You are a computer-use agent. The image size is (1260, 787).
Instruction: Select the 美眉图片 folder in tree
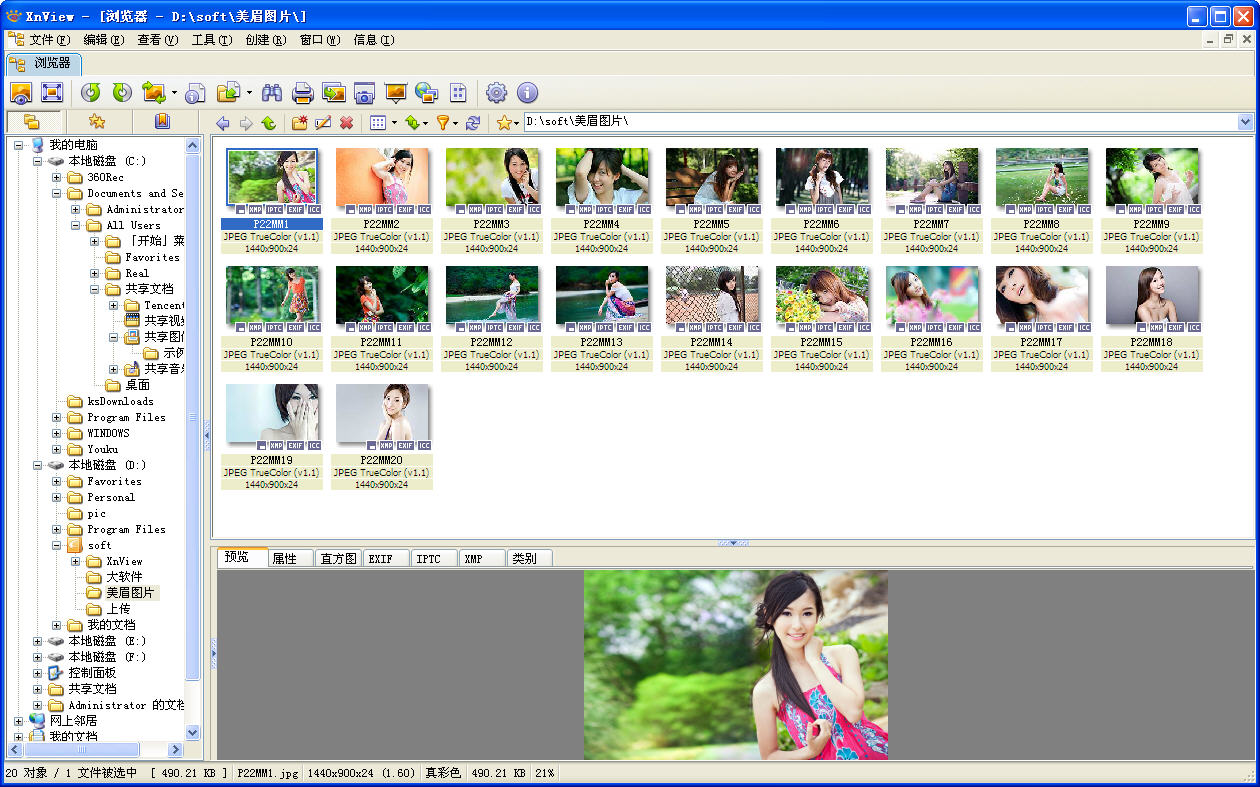coord(130,593)
